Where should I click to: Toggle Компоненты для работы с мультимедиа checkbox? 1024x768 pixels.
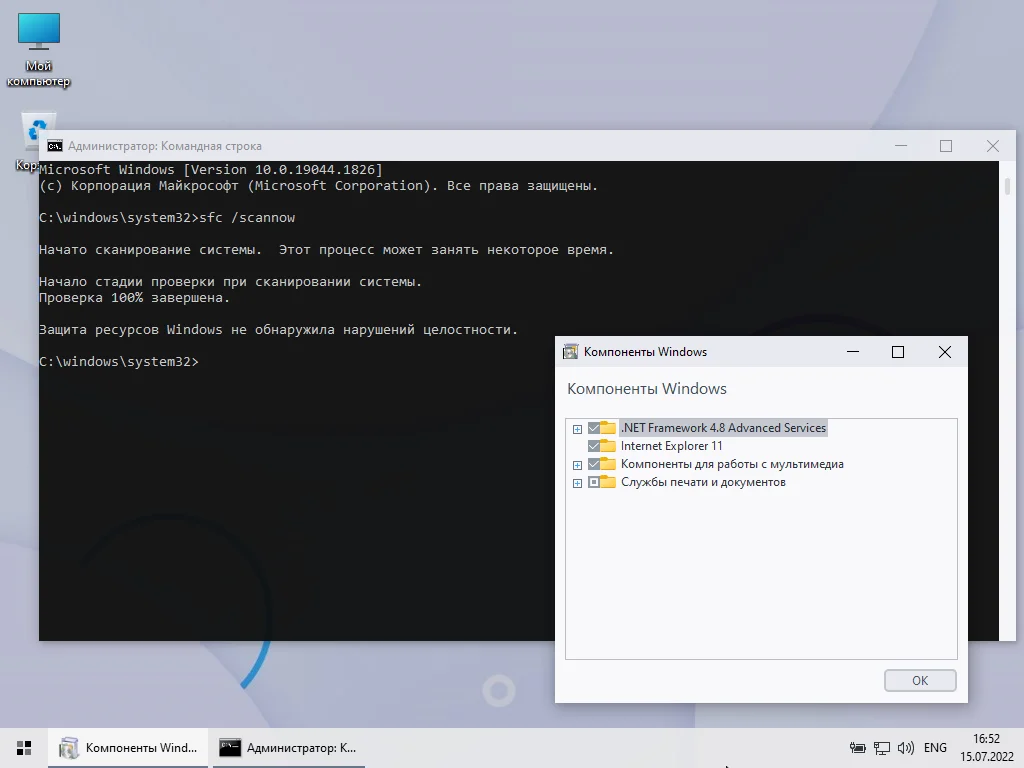click(x=594, y=464)
